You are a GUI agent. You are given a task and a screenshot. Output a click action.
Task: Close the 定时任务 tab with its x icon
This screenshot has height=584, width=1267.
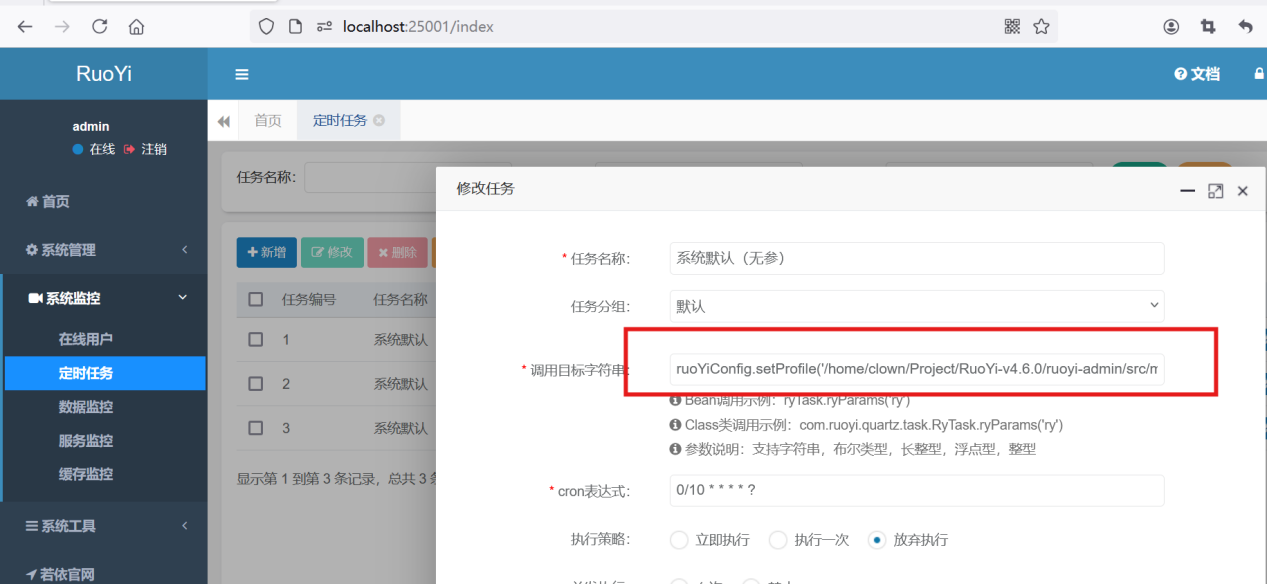click(x=379, y=120)
